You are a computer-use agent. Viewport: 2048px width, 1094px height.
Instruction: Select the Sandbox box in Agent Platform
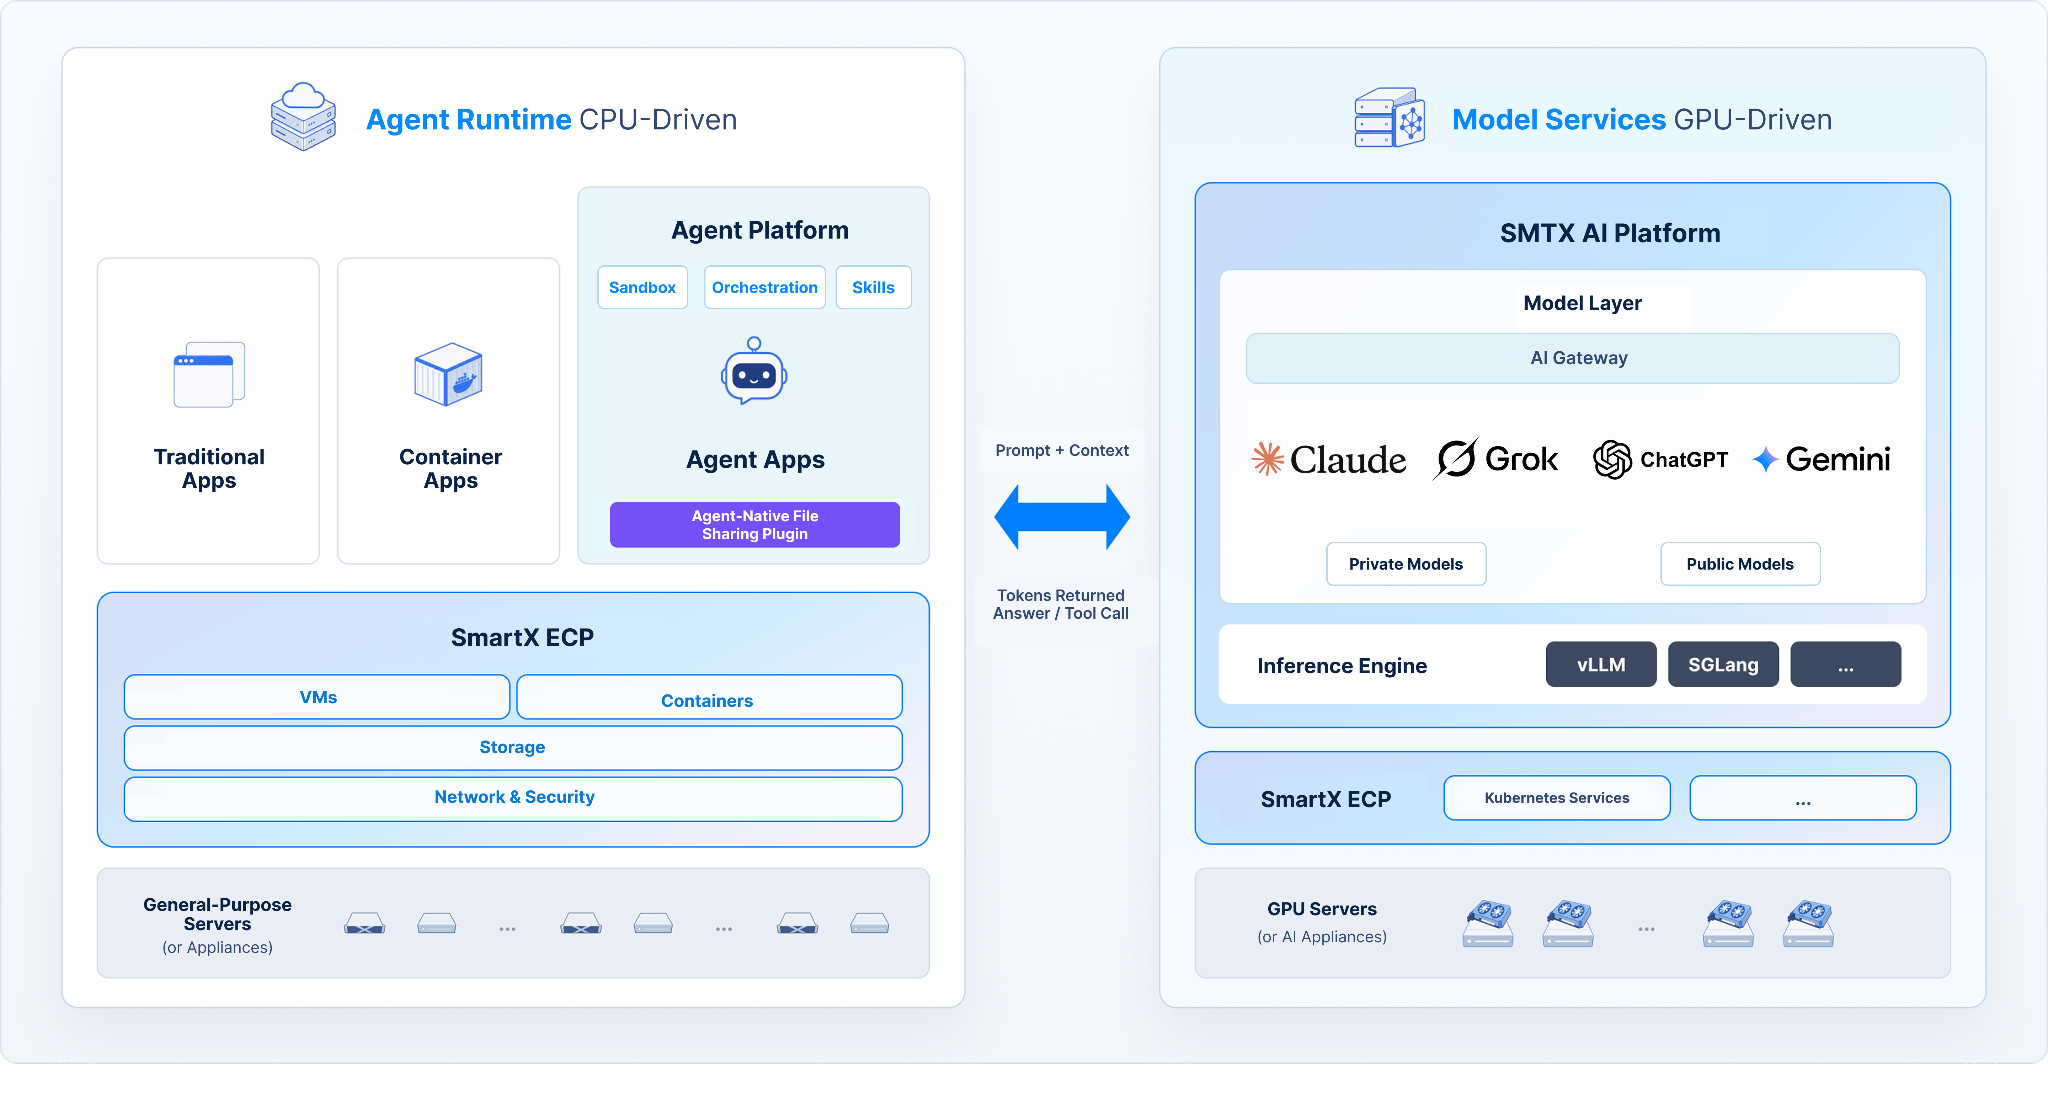click(643, 287)
